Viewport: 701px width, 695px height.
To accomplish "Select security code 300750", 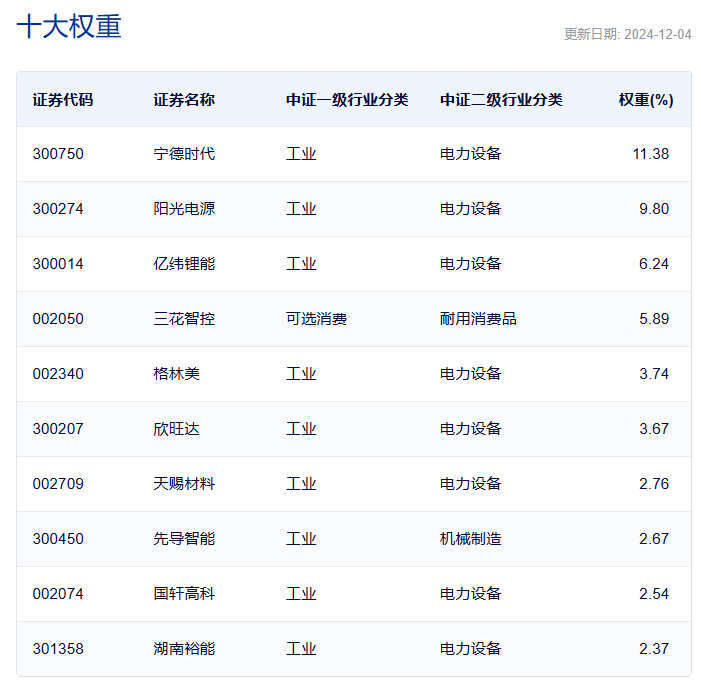I will point(58,154).
